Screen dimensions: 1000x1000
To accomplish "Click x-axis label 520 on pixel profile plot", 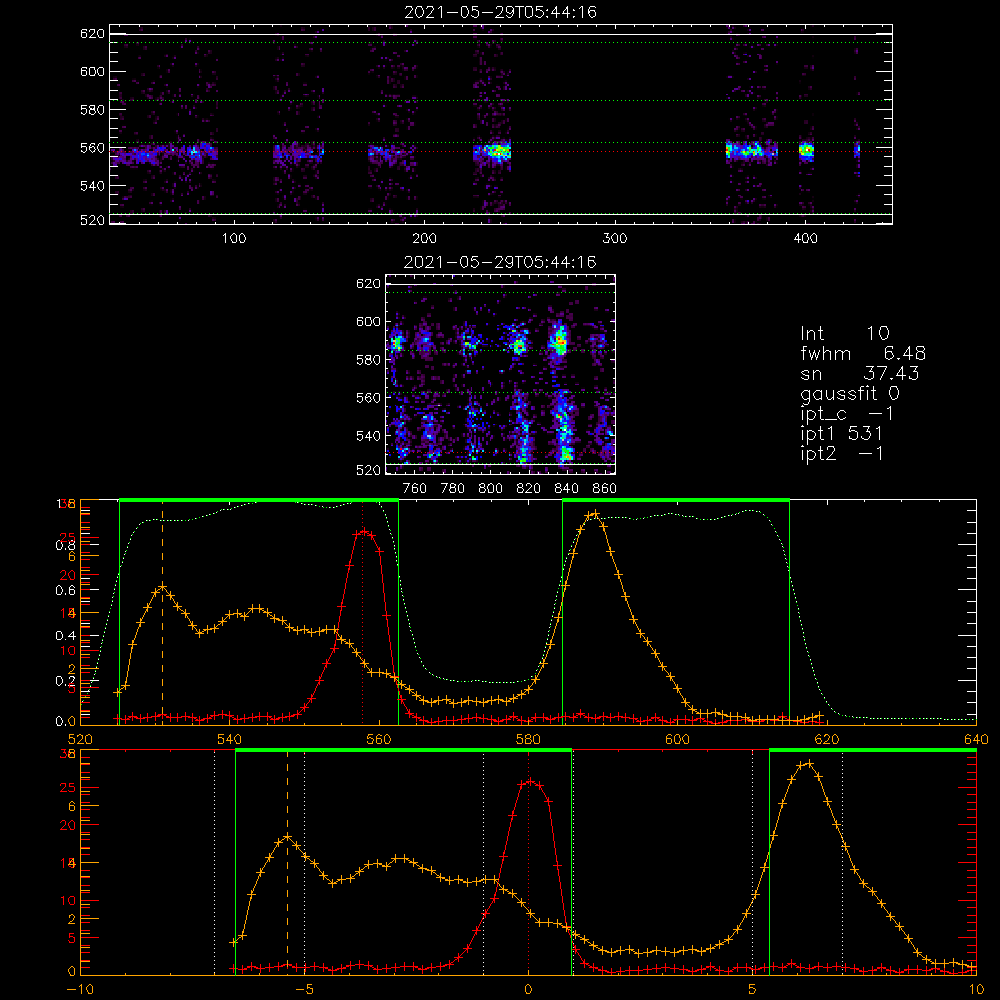I will [80, 740].
